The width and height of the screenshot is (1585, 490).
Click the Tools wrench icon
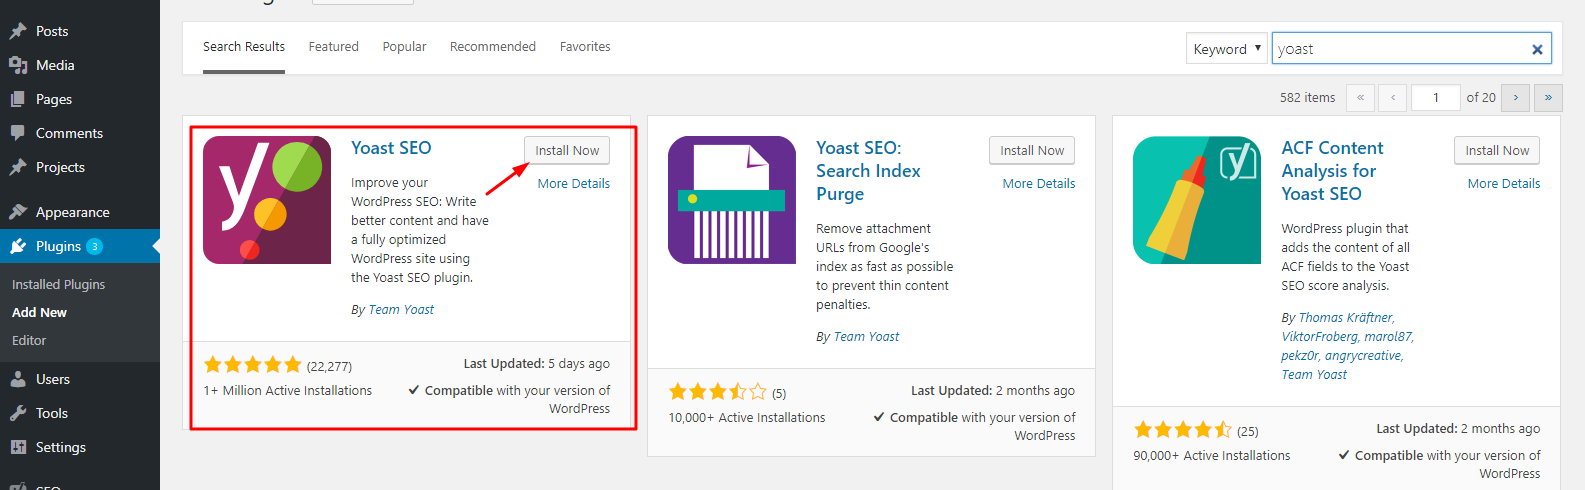coord(18,413)
